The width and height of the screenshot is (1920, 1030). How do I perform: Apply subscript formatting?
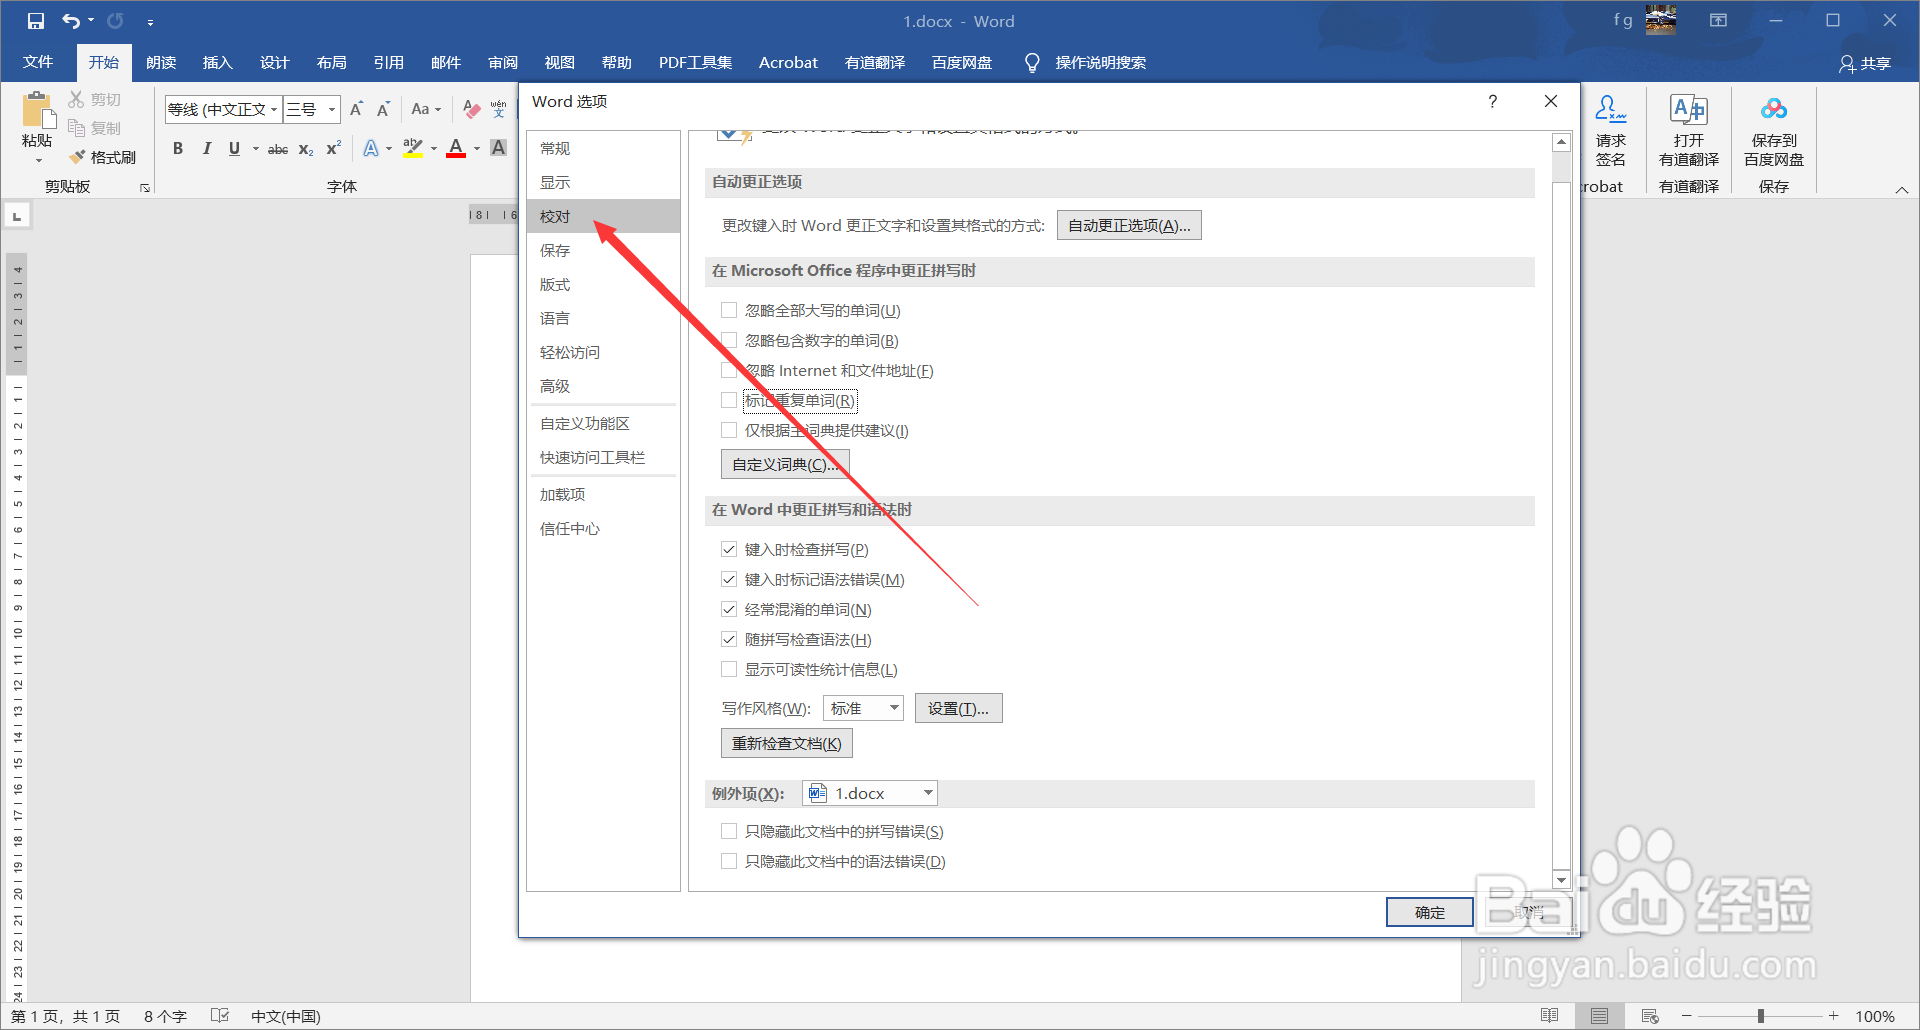[x=306, y=149]
